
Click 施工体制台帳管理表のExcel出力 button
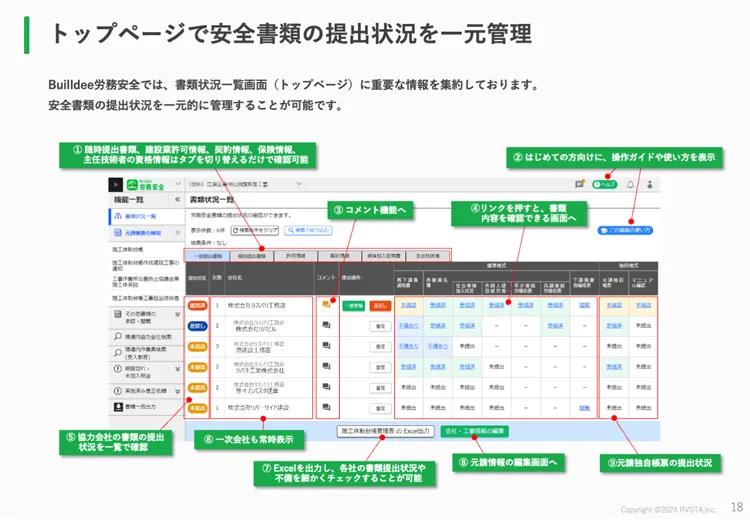click(x=386, y=431)
